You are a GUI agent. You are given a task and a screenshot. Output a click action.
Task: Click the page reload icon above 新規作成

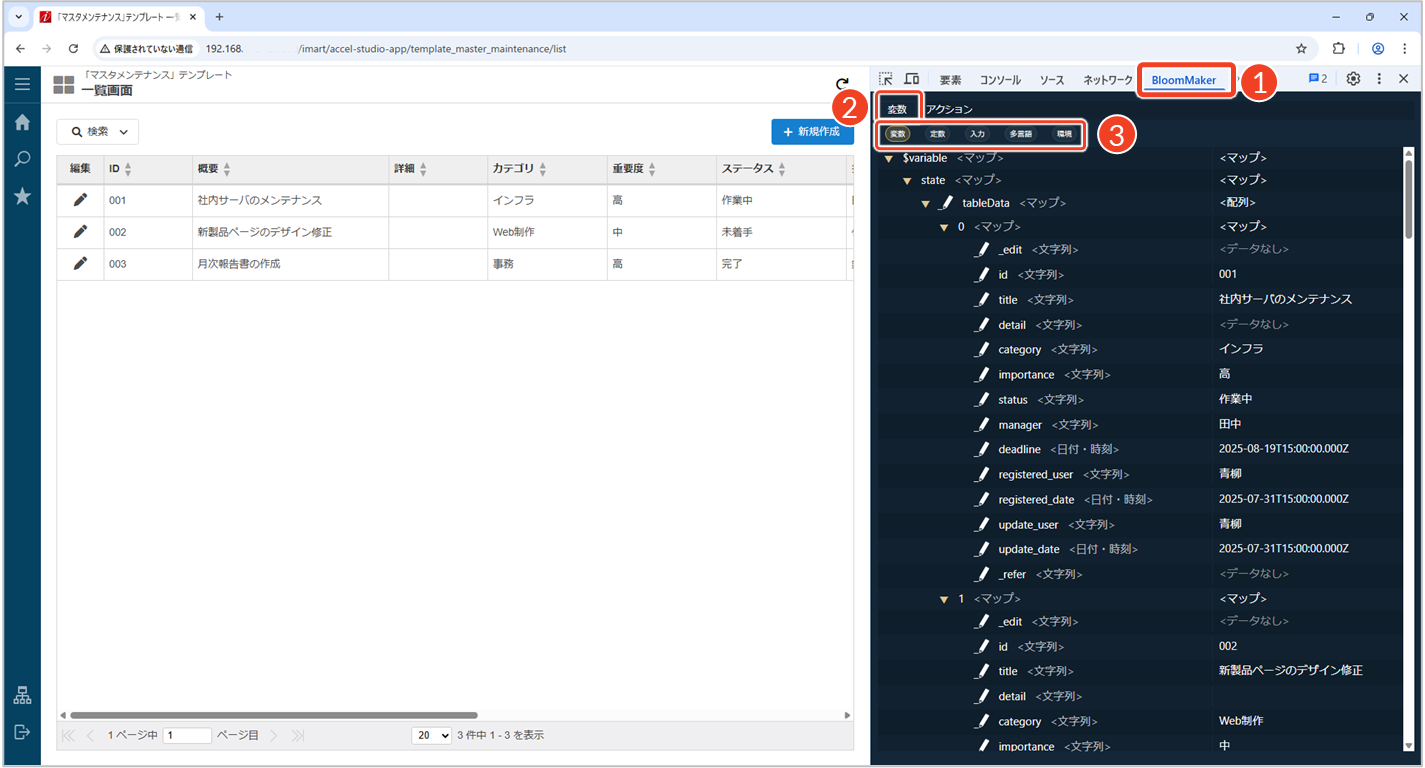click(842, 85)
